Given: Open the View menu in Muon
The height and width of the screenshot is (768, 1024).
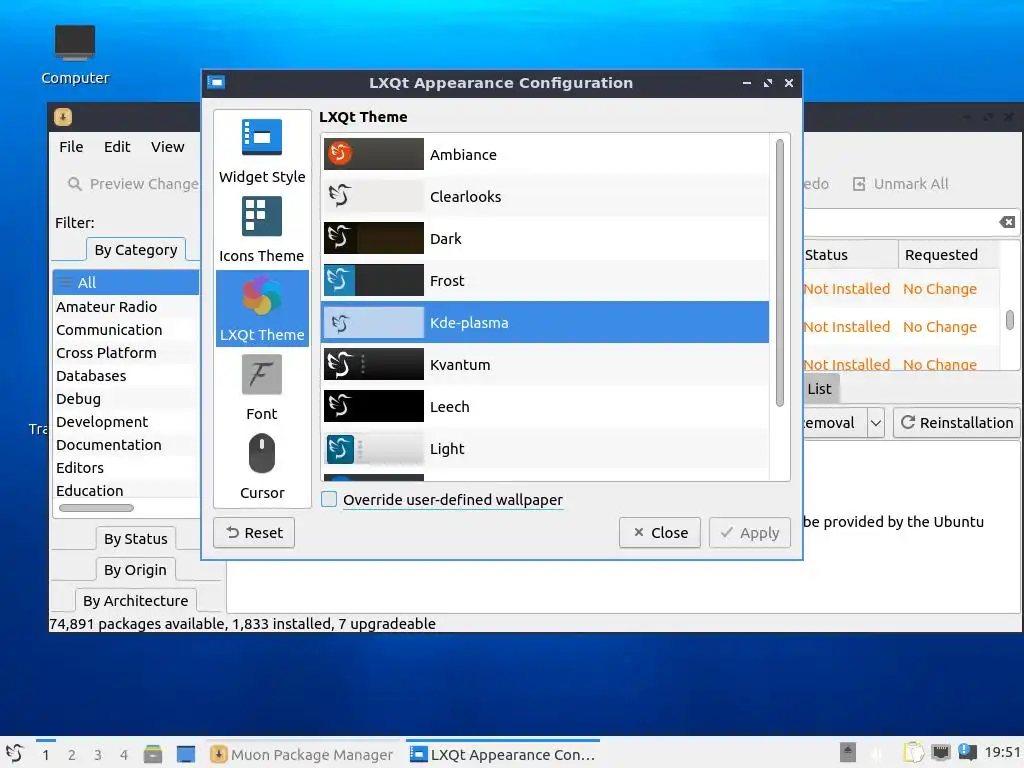Looking at the screenshot, I should click(x=168, y=147).
